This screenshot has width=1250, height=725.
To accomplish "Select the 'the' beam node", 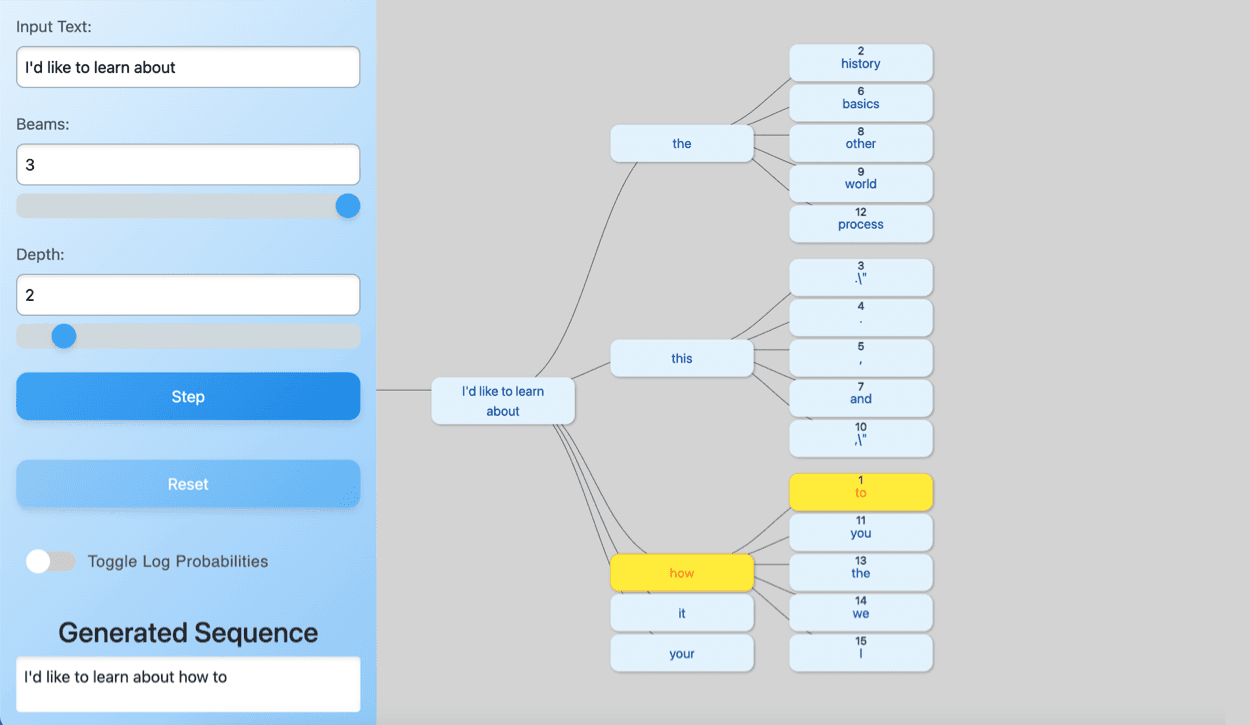I will tap(681, 143).
